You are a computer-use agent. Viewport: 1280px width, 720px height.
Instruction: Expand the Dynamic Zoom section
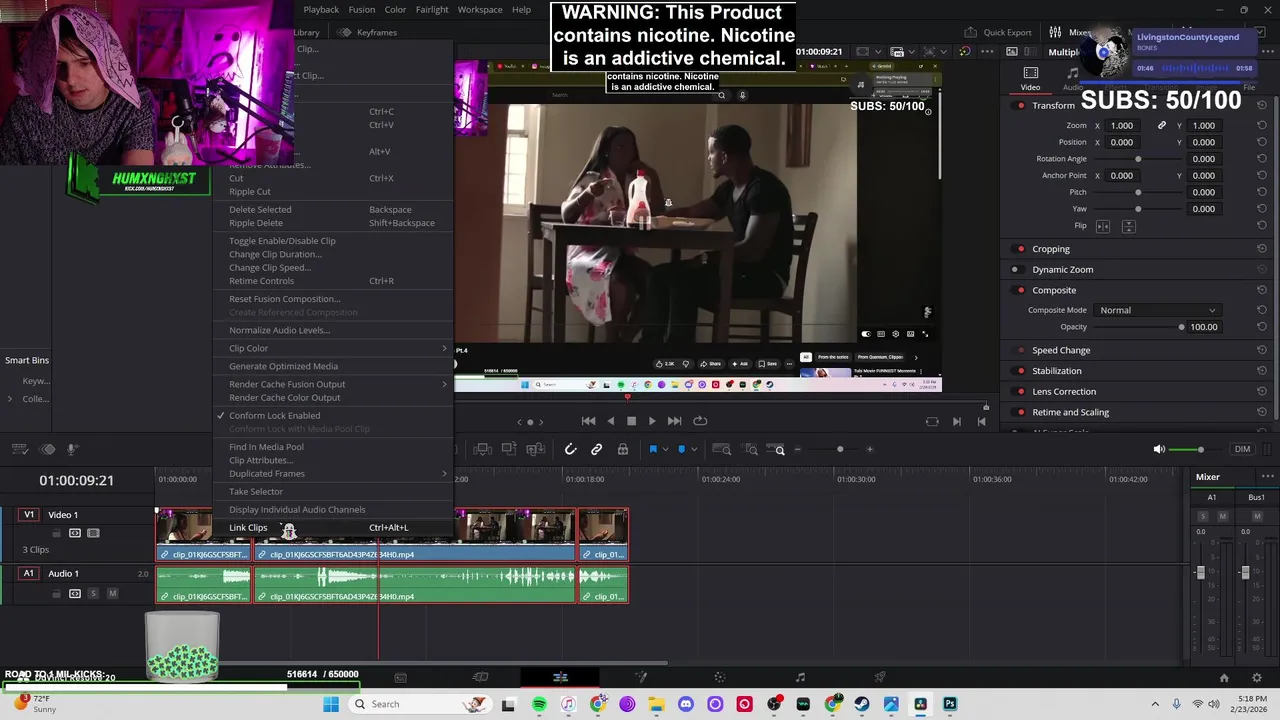1063,270
